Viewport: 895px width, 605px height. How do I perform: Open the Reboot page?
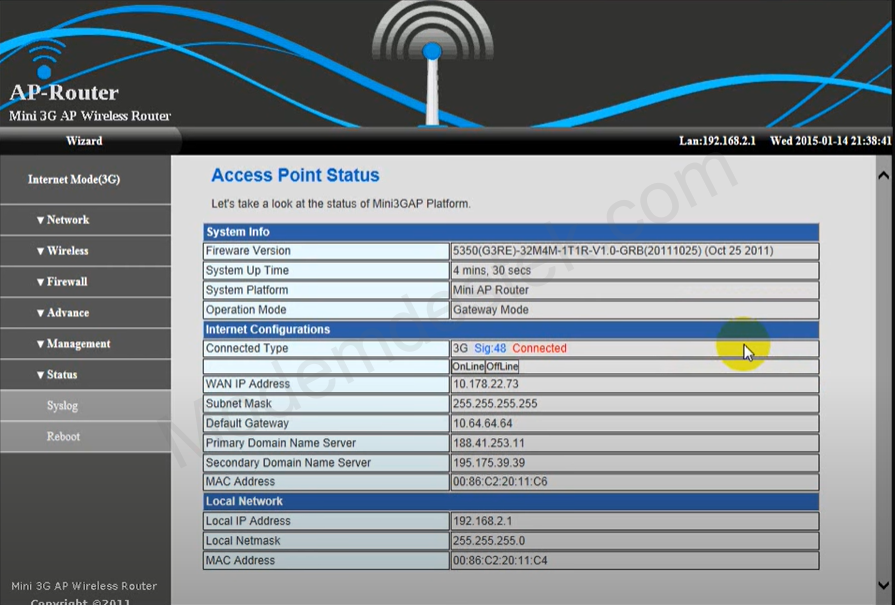[x=62, y=437]
